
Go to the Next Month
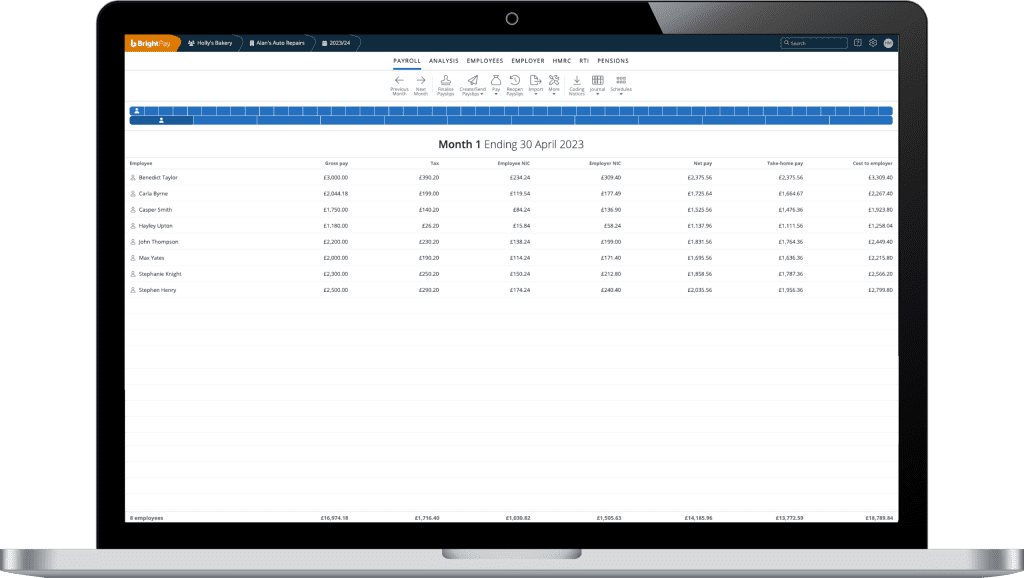click(x=421, y=86)
